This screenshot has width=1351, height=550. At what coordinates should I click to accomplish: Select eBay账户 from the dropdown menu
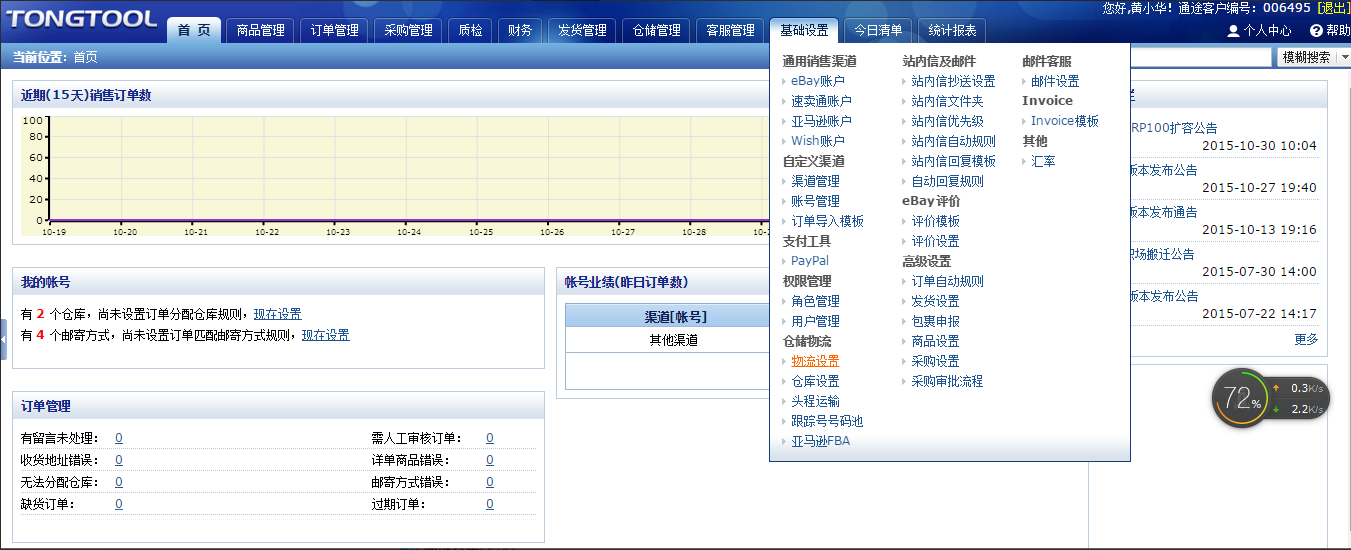(817, 81)
